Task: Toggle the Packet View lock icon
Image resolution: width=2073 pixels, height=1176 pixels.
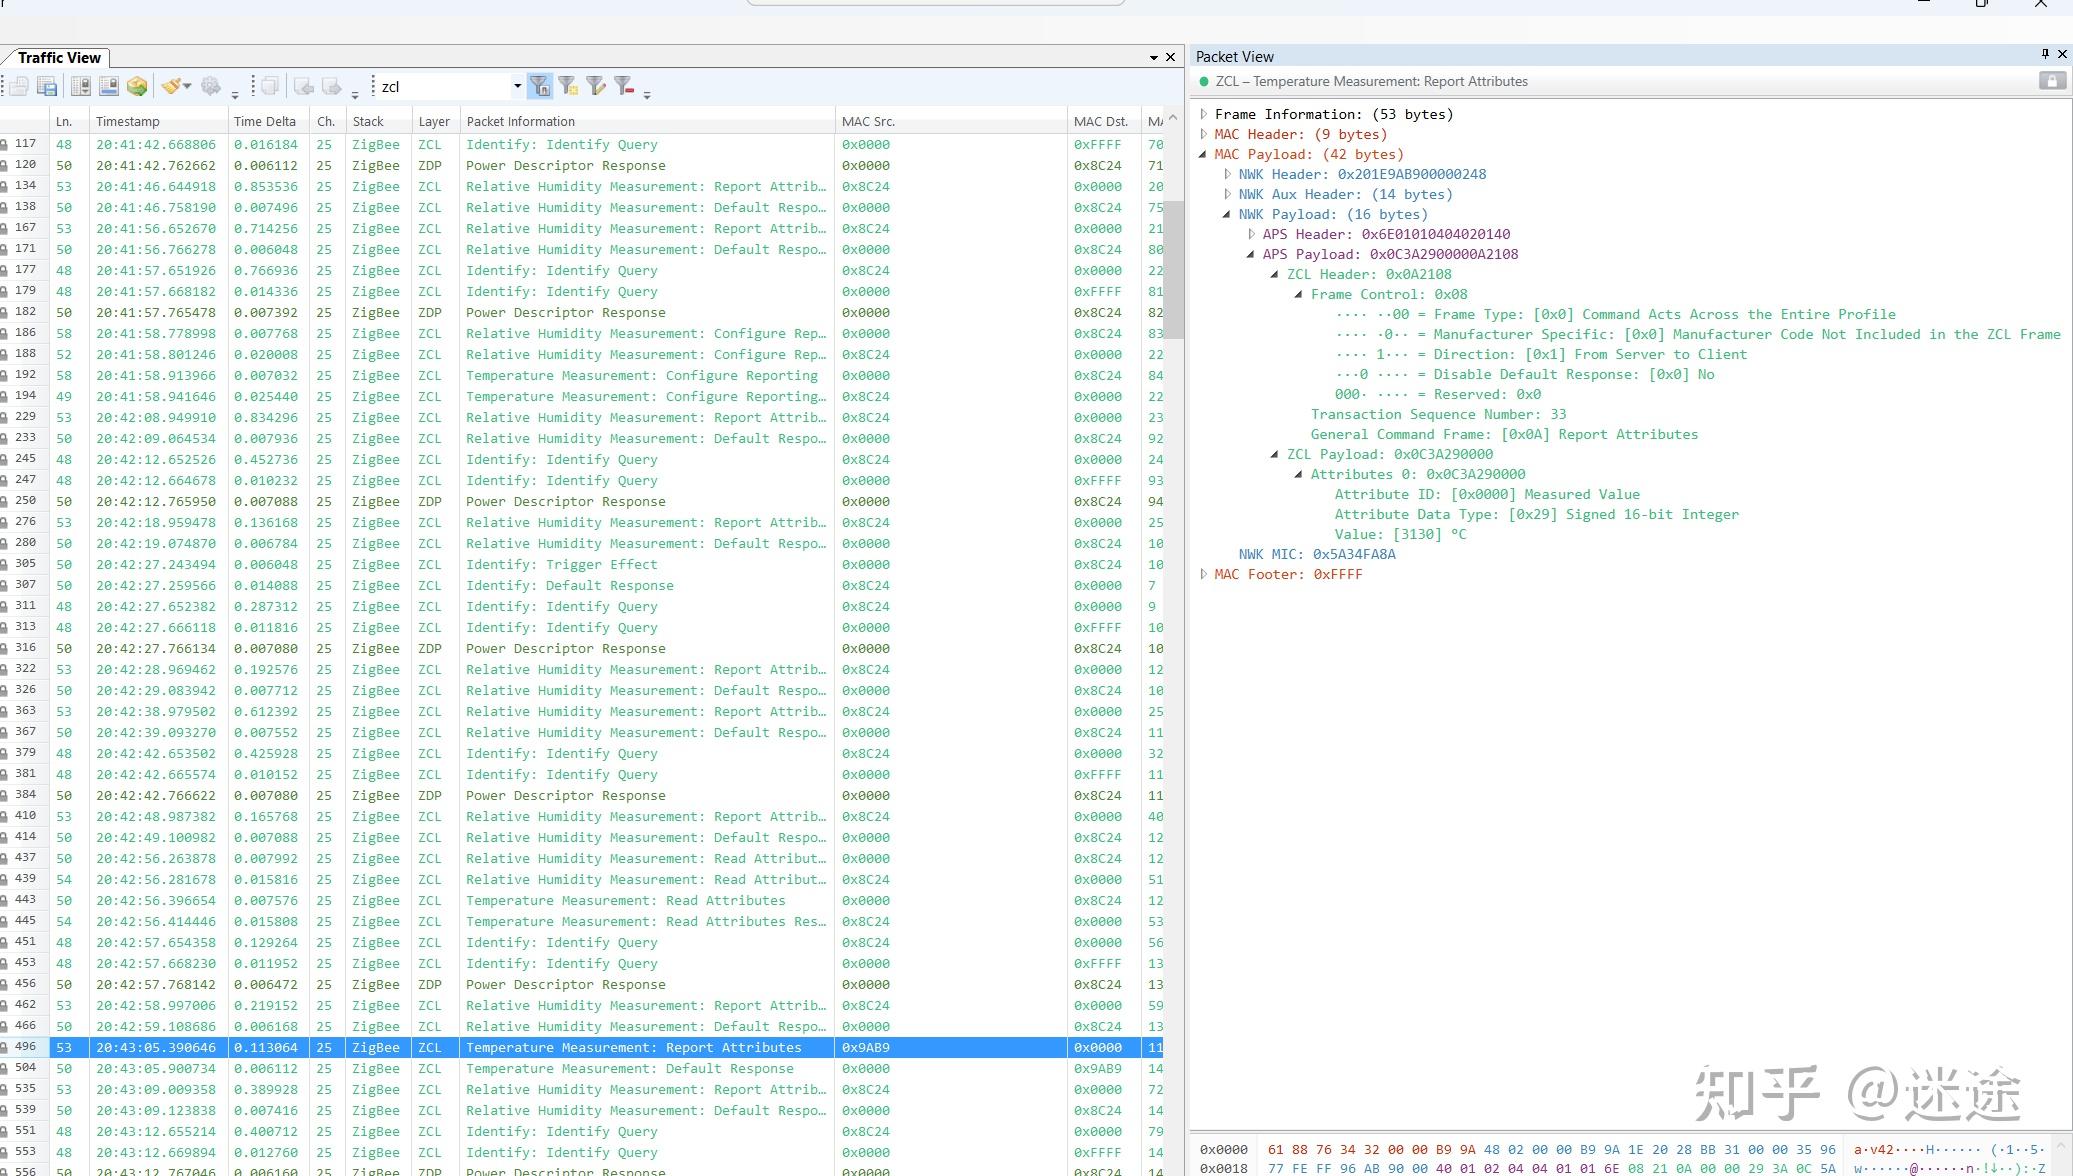Action: pyautogui.click(x=2051, y=81)
